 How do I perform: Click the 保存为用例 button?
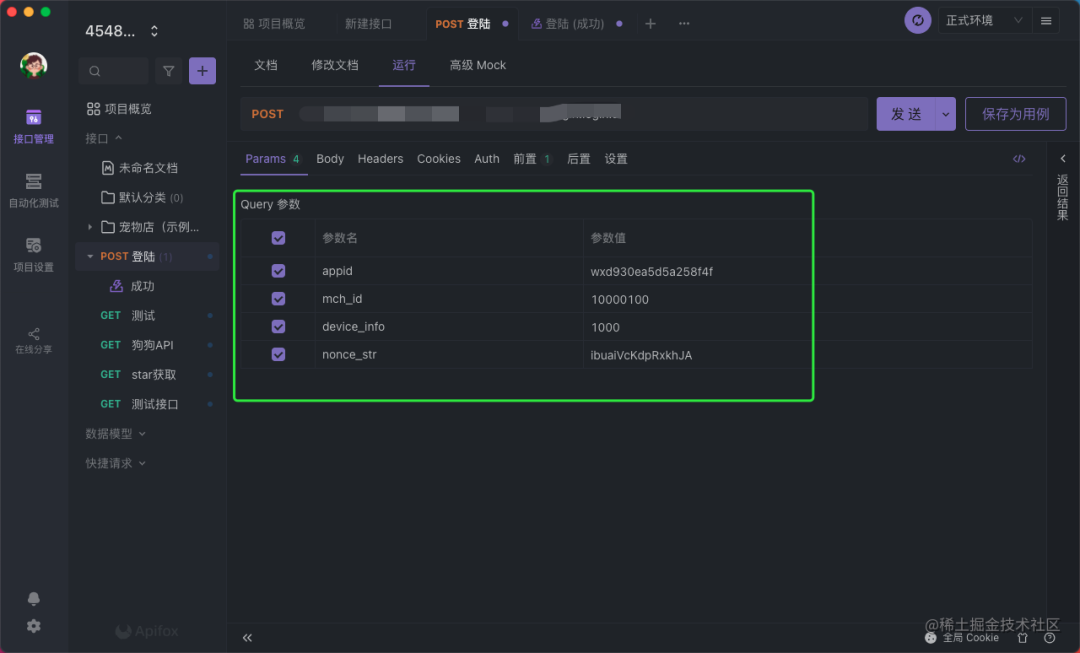[1015, 114]
